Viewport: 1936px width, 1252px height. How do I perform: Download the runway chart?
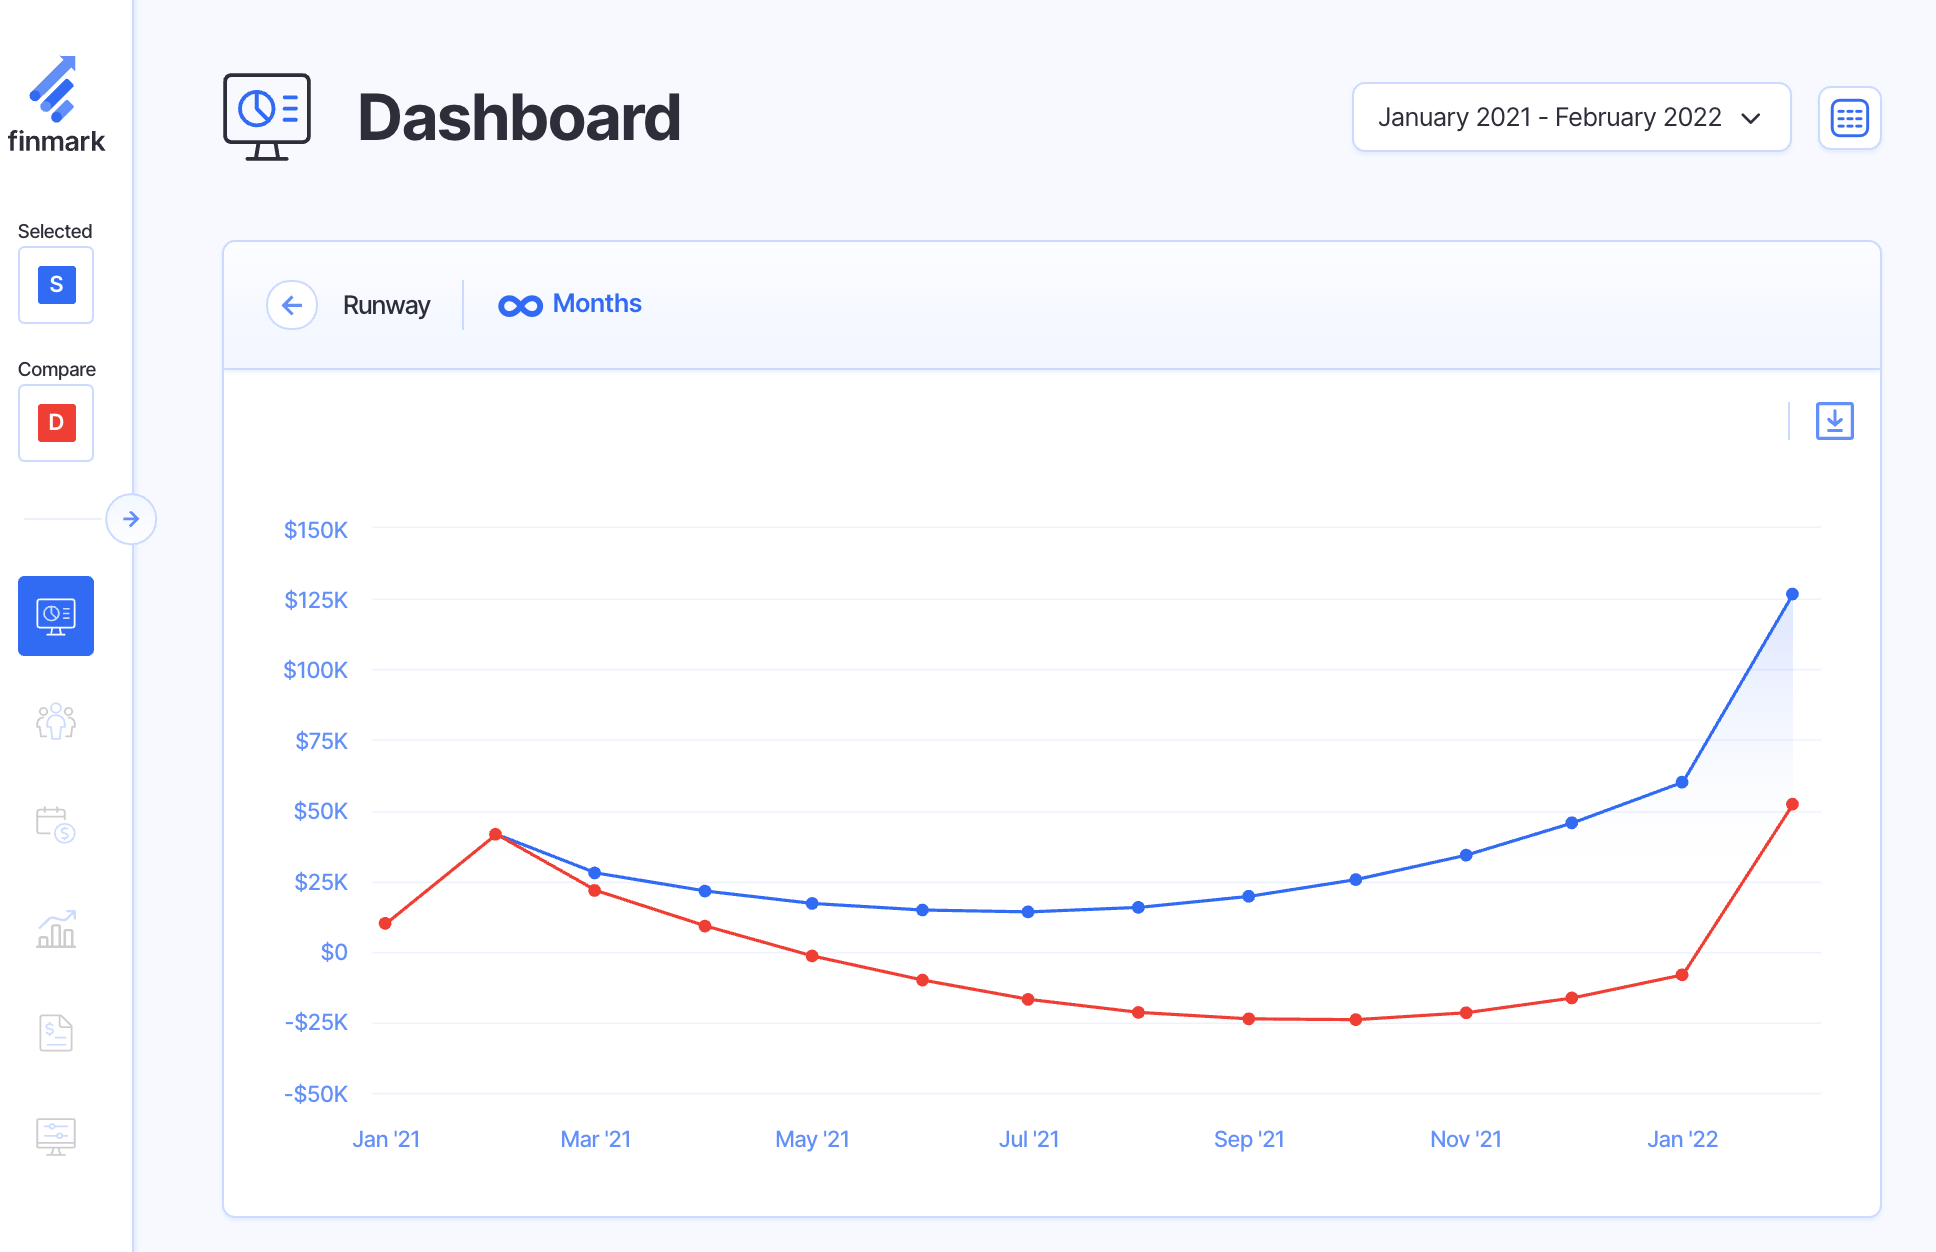tap(1834, 421)
